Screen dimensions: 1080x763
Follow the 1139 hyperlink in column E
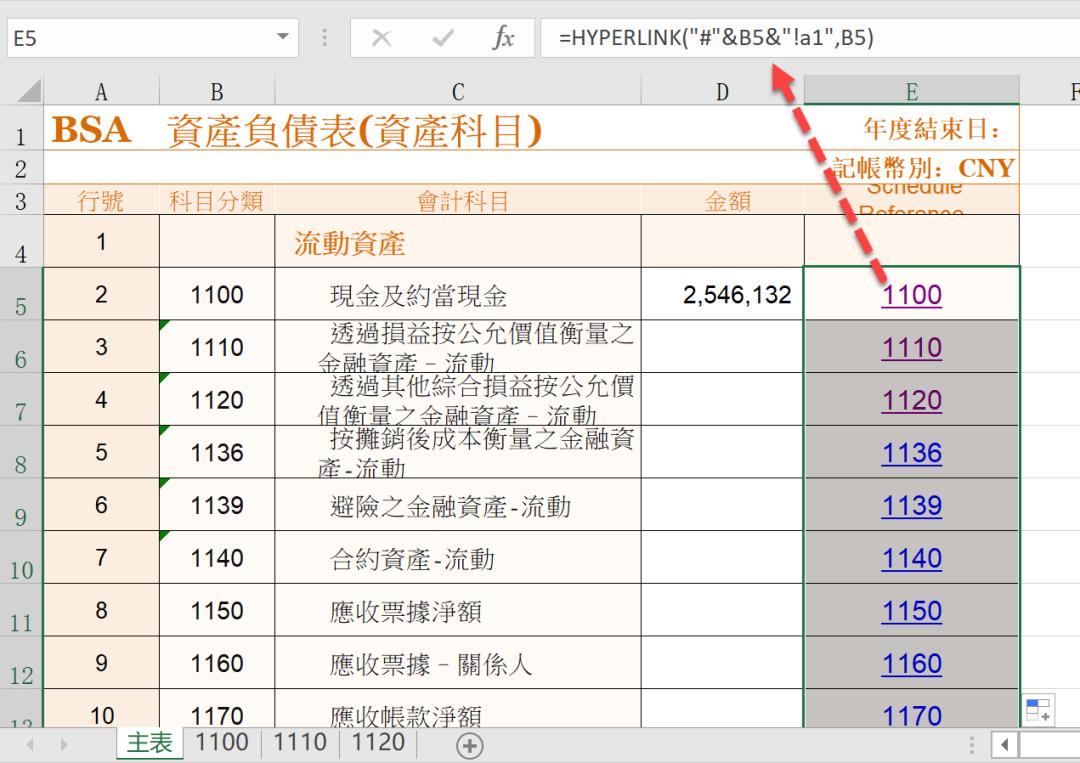tap(911, 506)
